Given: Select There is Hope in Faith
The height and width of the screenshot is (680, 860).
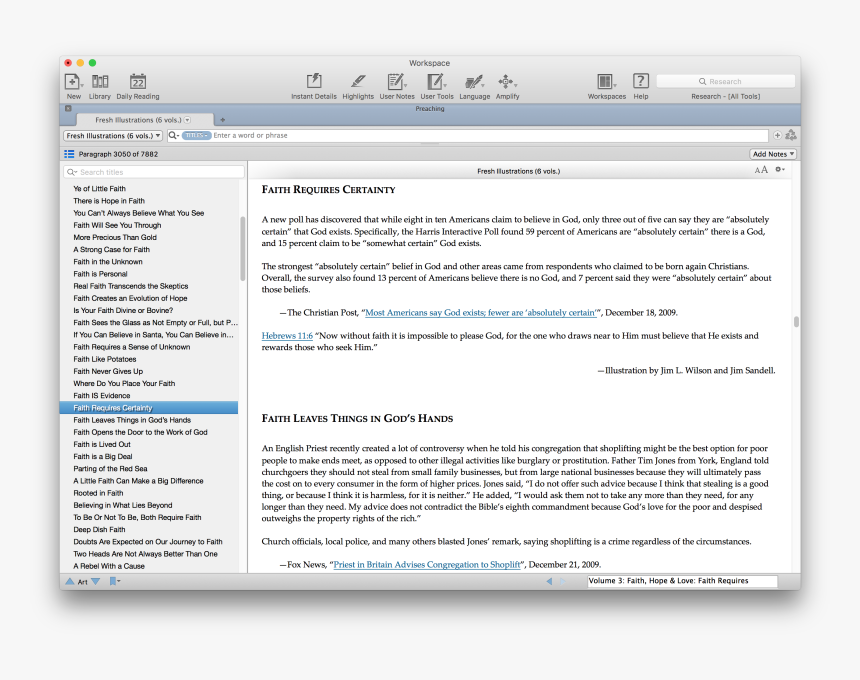Looking at the screenshot, I should coord(109,201).
